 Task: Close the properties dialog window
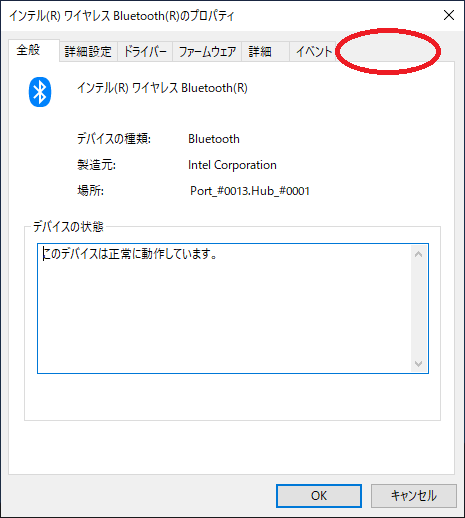point(449,15)
